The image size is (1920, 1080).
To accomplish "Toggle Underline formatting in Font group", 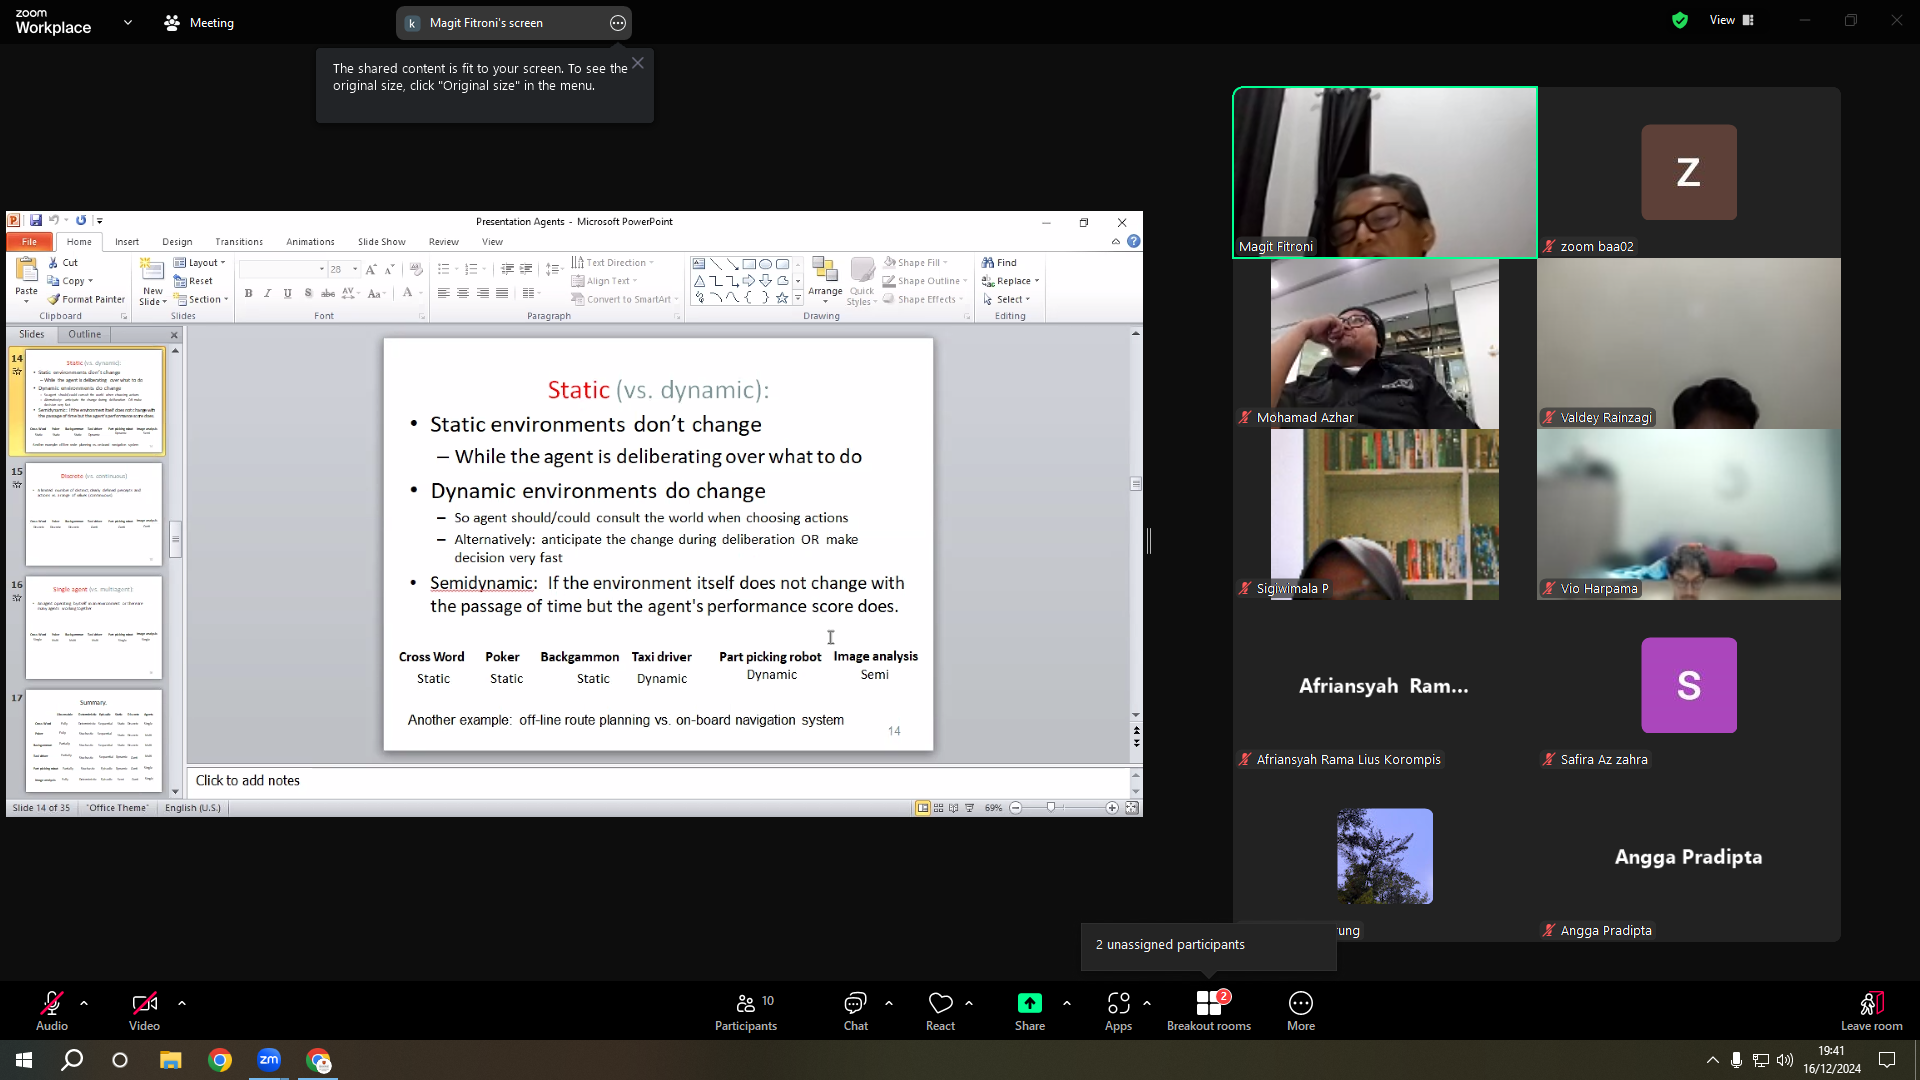I will [288, 294].
